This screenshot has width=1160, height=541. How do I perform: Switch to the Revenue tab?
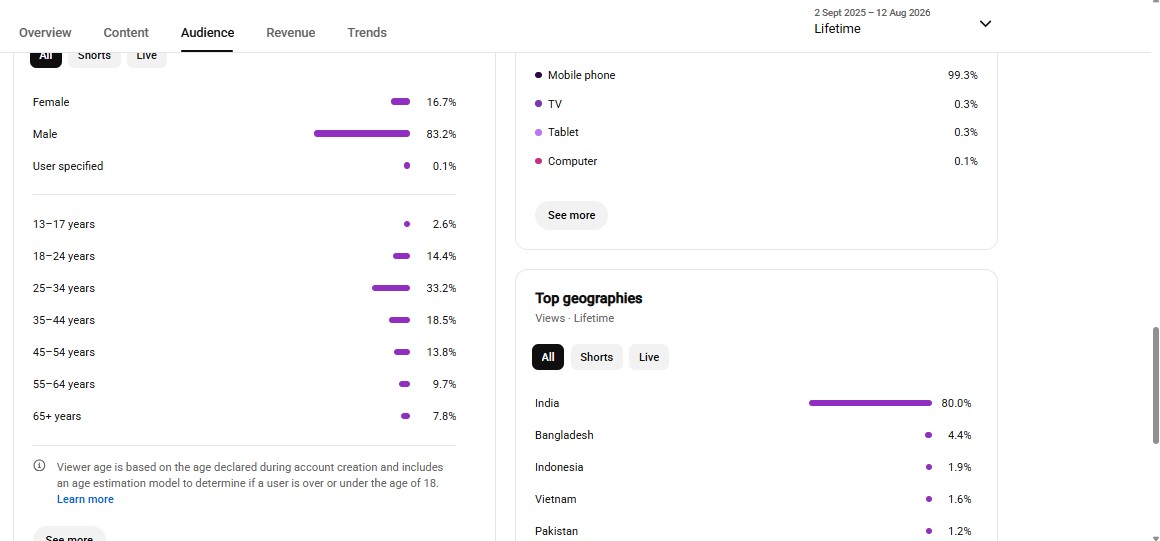291,33
